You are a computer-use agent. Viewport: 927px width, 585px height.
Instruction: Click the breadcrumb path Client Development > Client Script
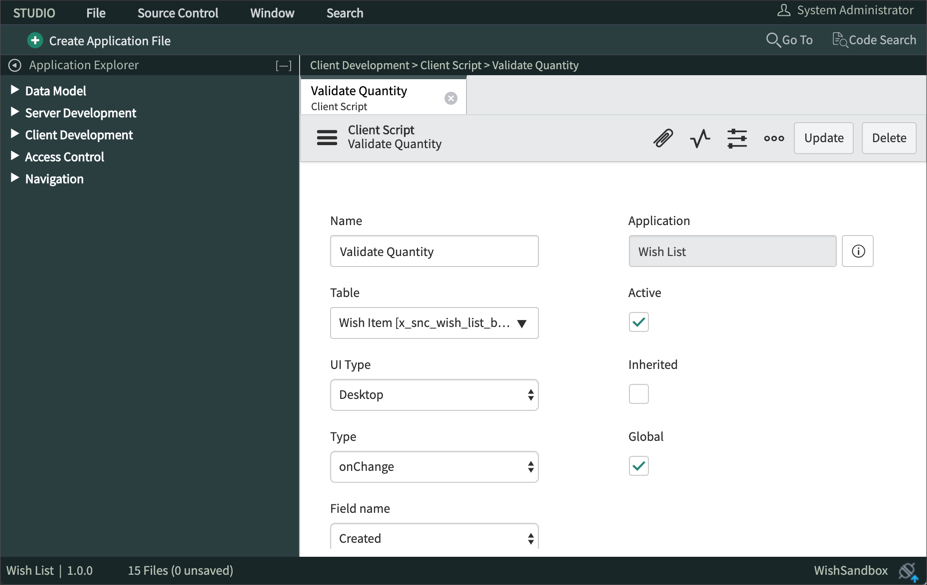click(396, 65)
